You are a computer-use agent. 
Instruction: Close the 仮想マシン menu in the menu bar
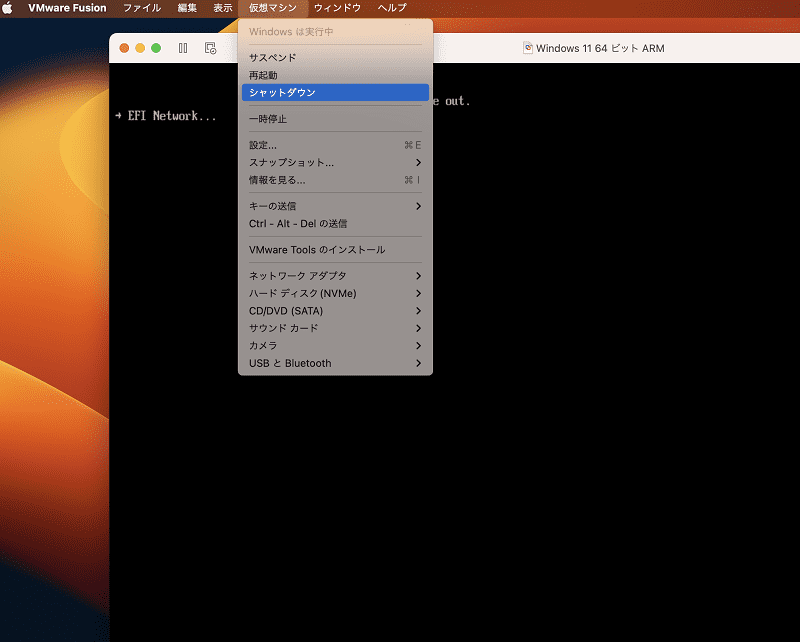coord(272,8)
